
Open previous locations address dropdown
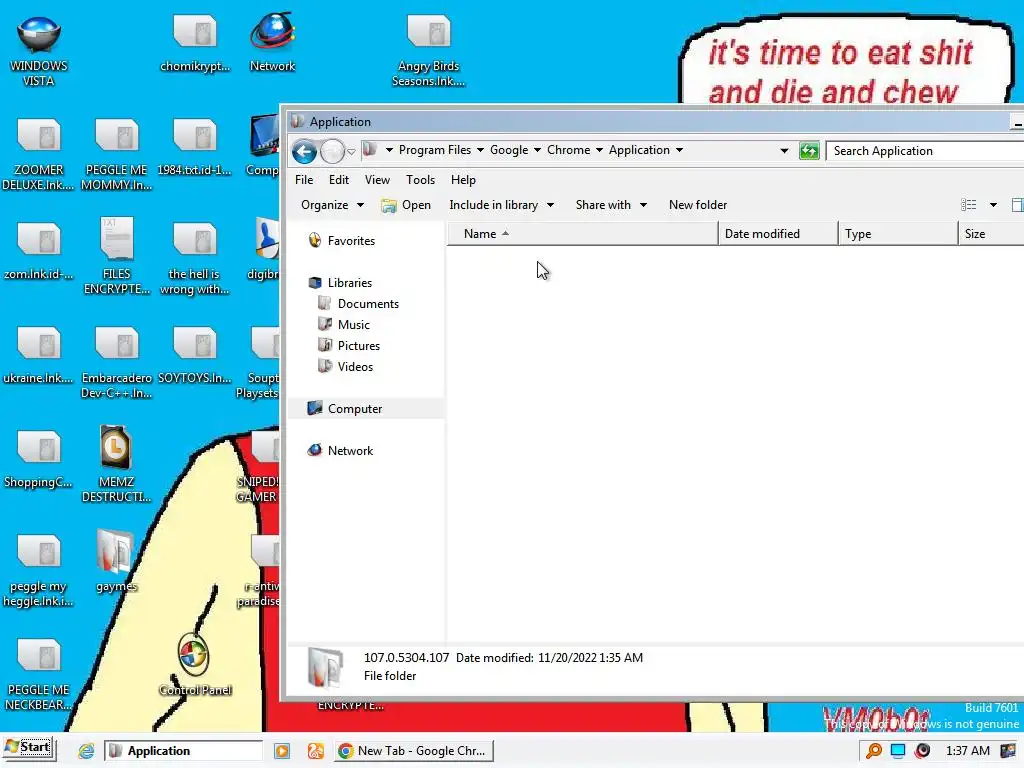[x=784, y=151]
